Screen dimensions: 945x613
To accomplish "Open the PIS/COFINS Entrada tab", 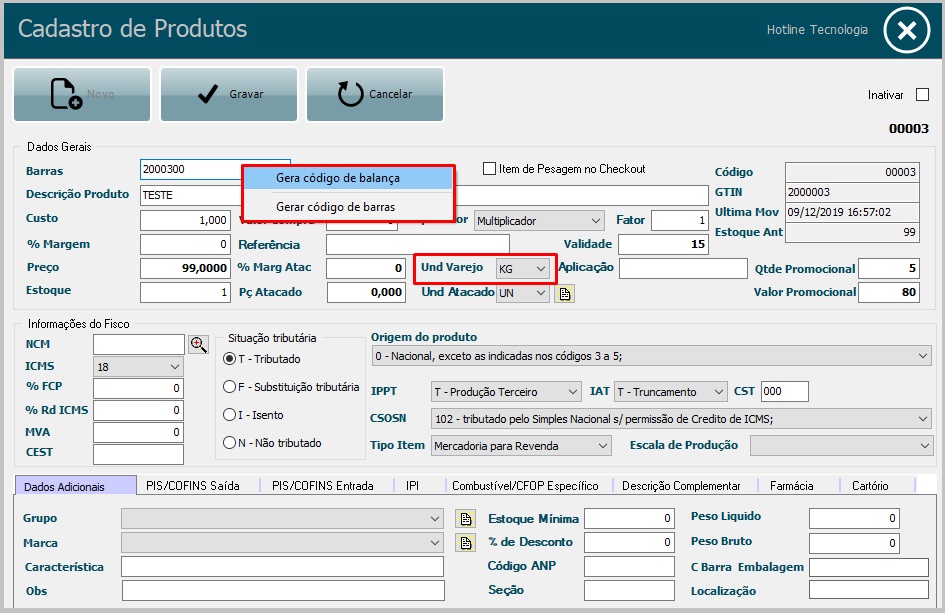I will click(x=323, y=486).
